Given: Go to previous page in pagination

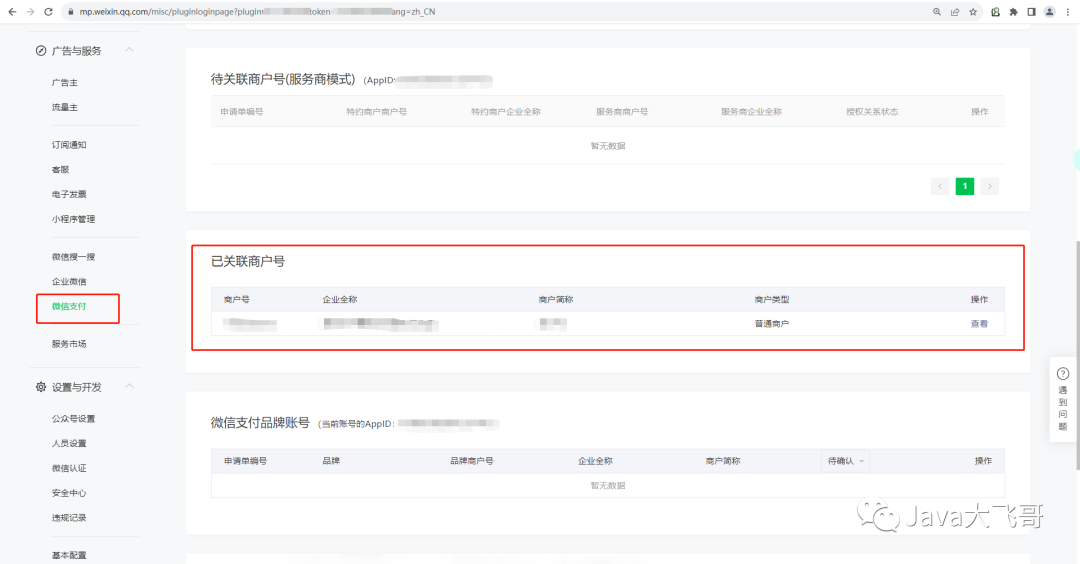Looking at the screenshot, I should (x=940, y=186).
